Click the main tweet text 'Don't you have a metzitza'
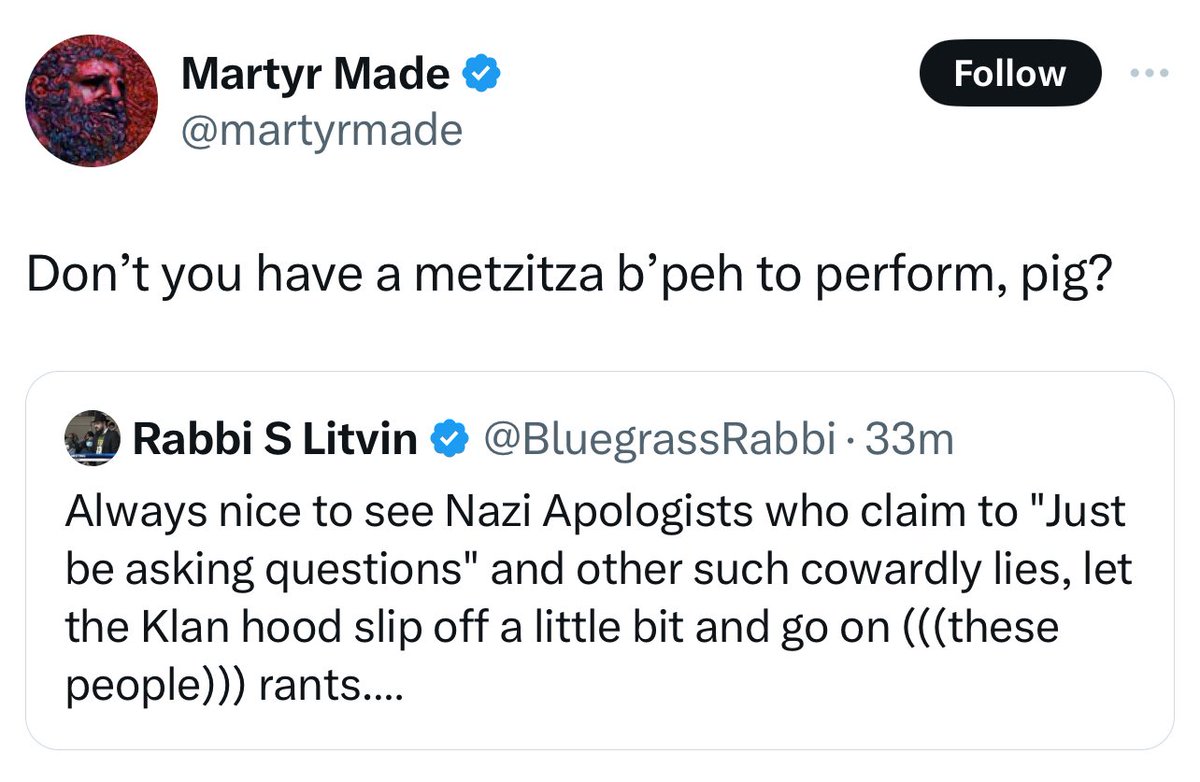1200x782 pixels. click(272, 275)
